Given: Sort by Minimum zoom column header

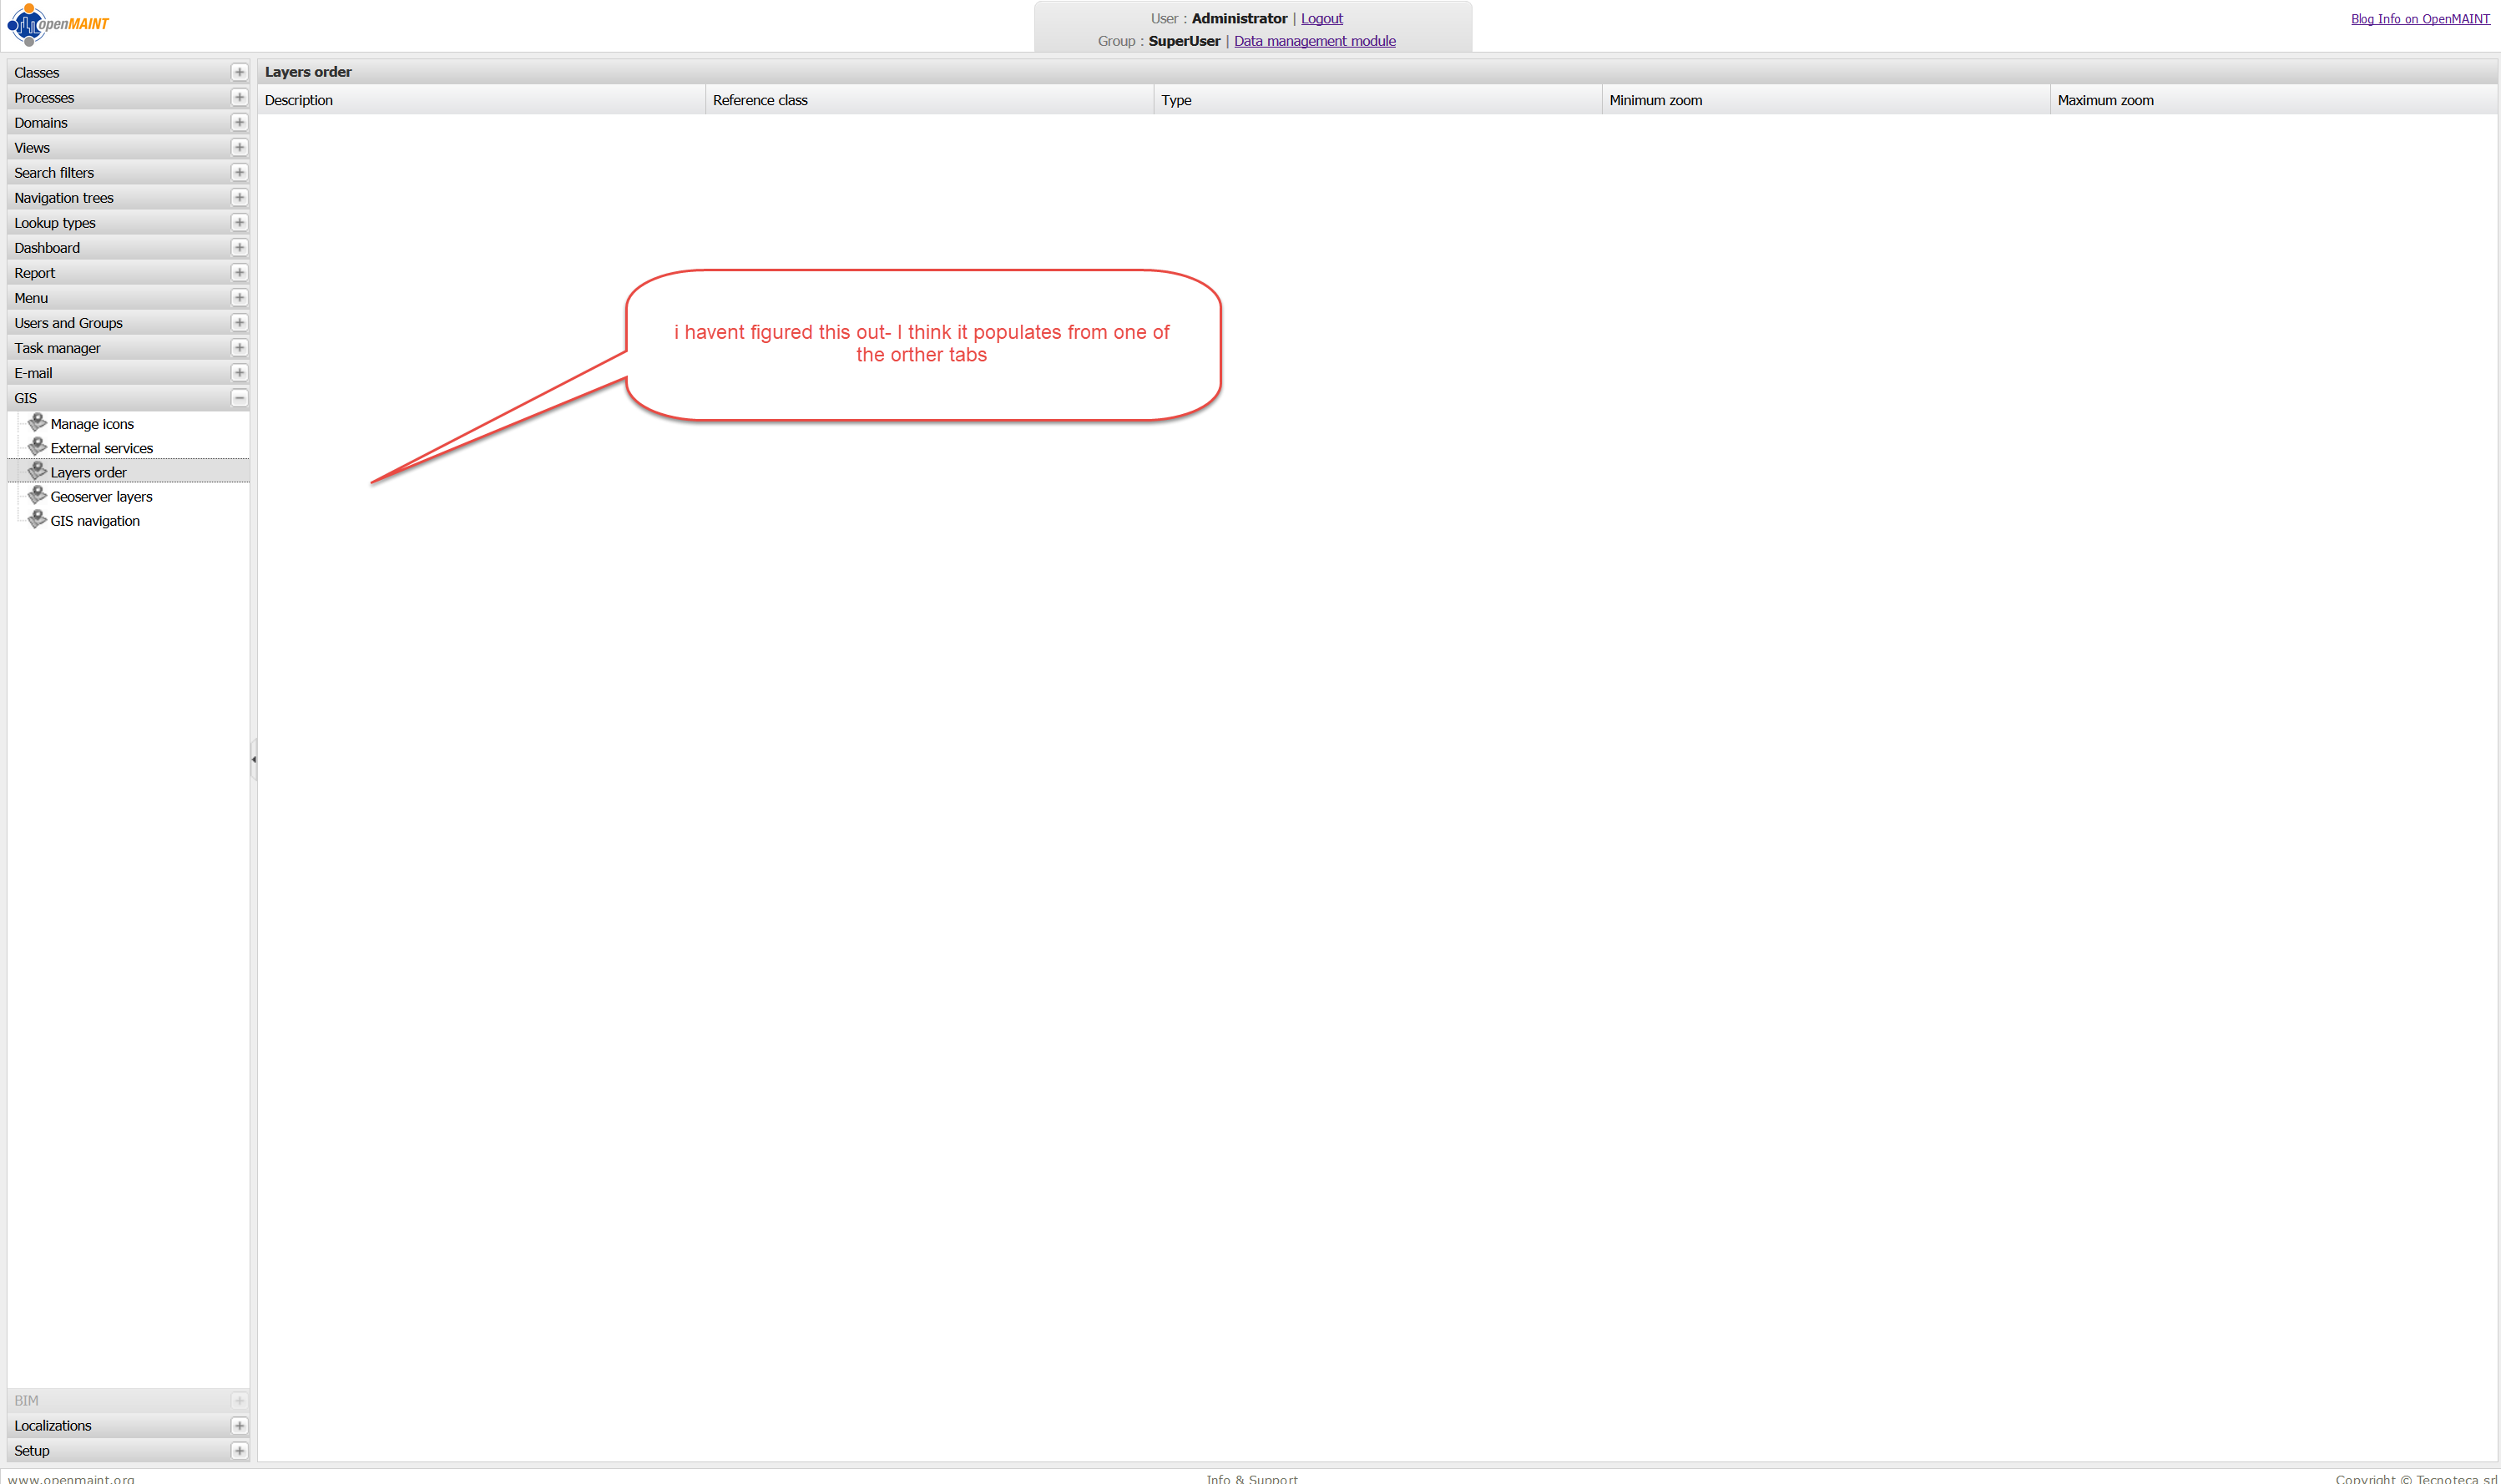Looking at the screenshot, I should click(x=1655, y=100).
